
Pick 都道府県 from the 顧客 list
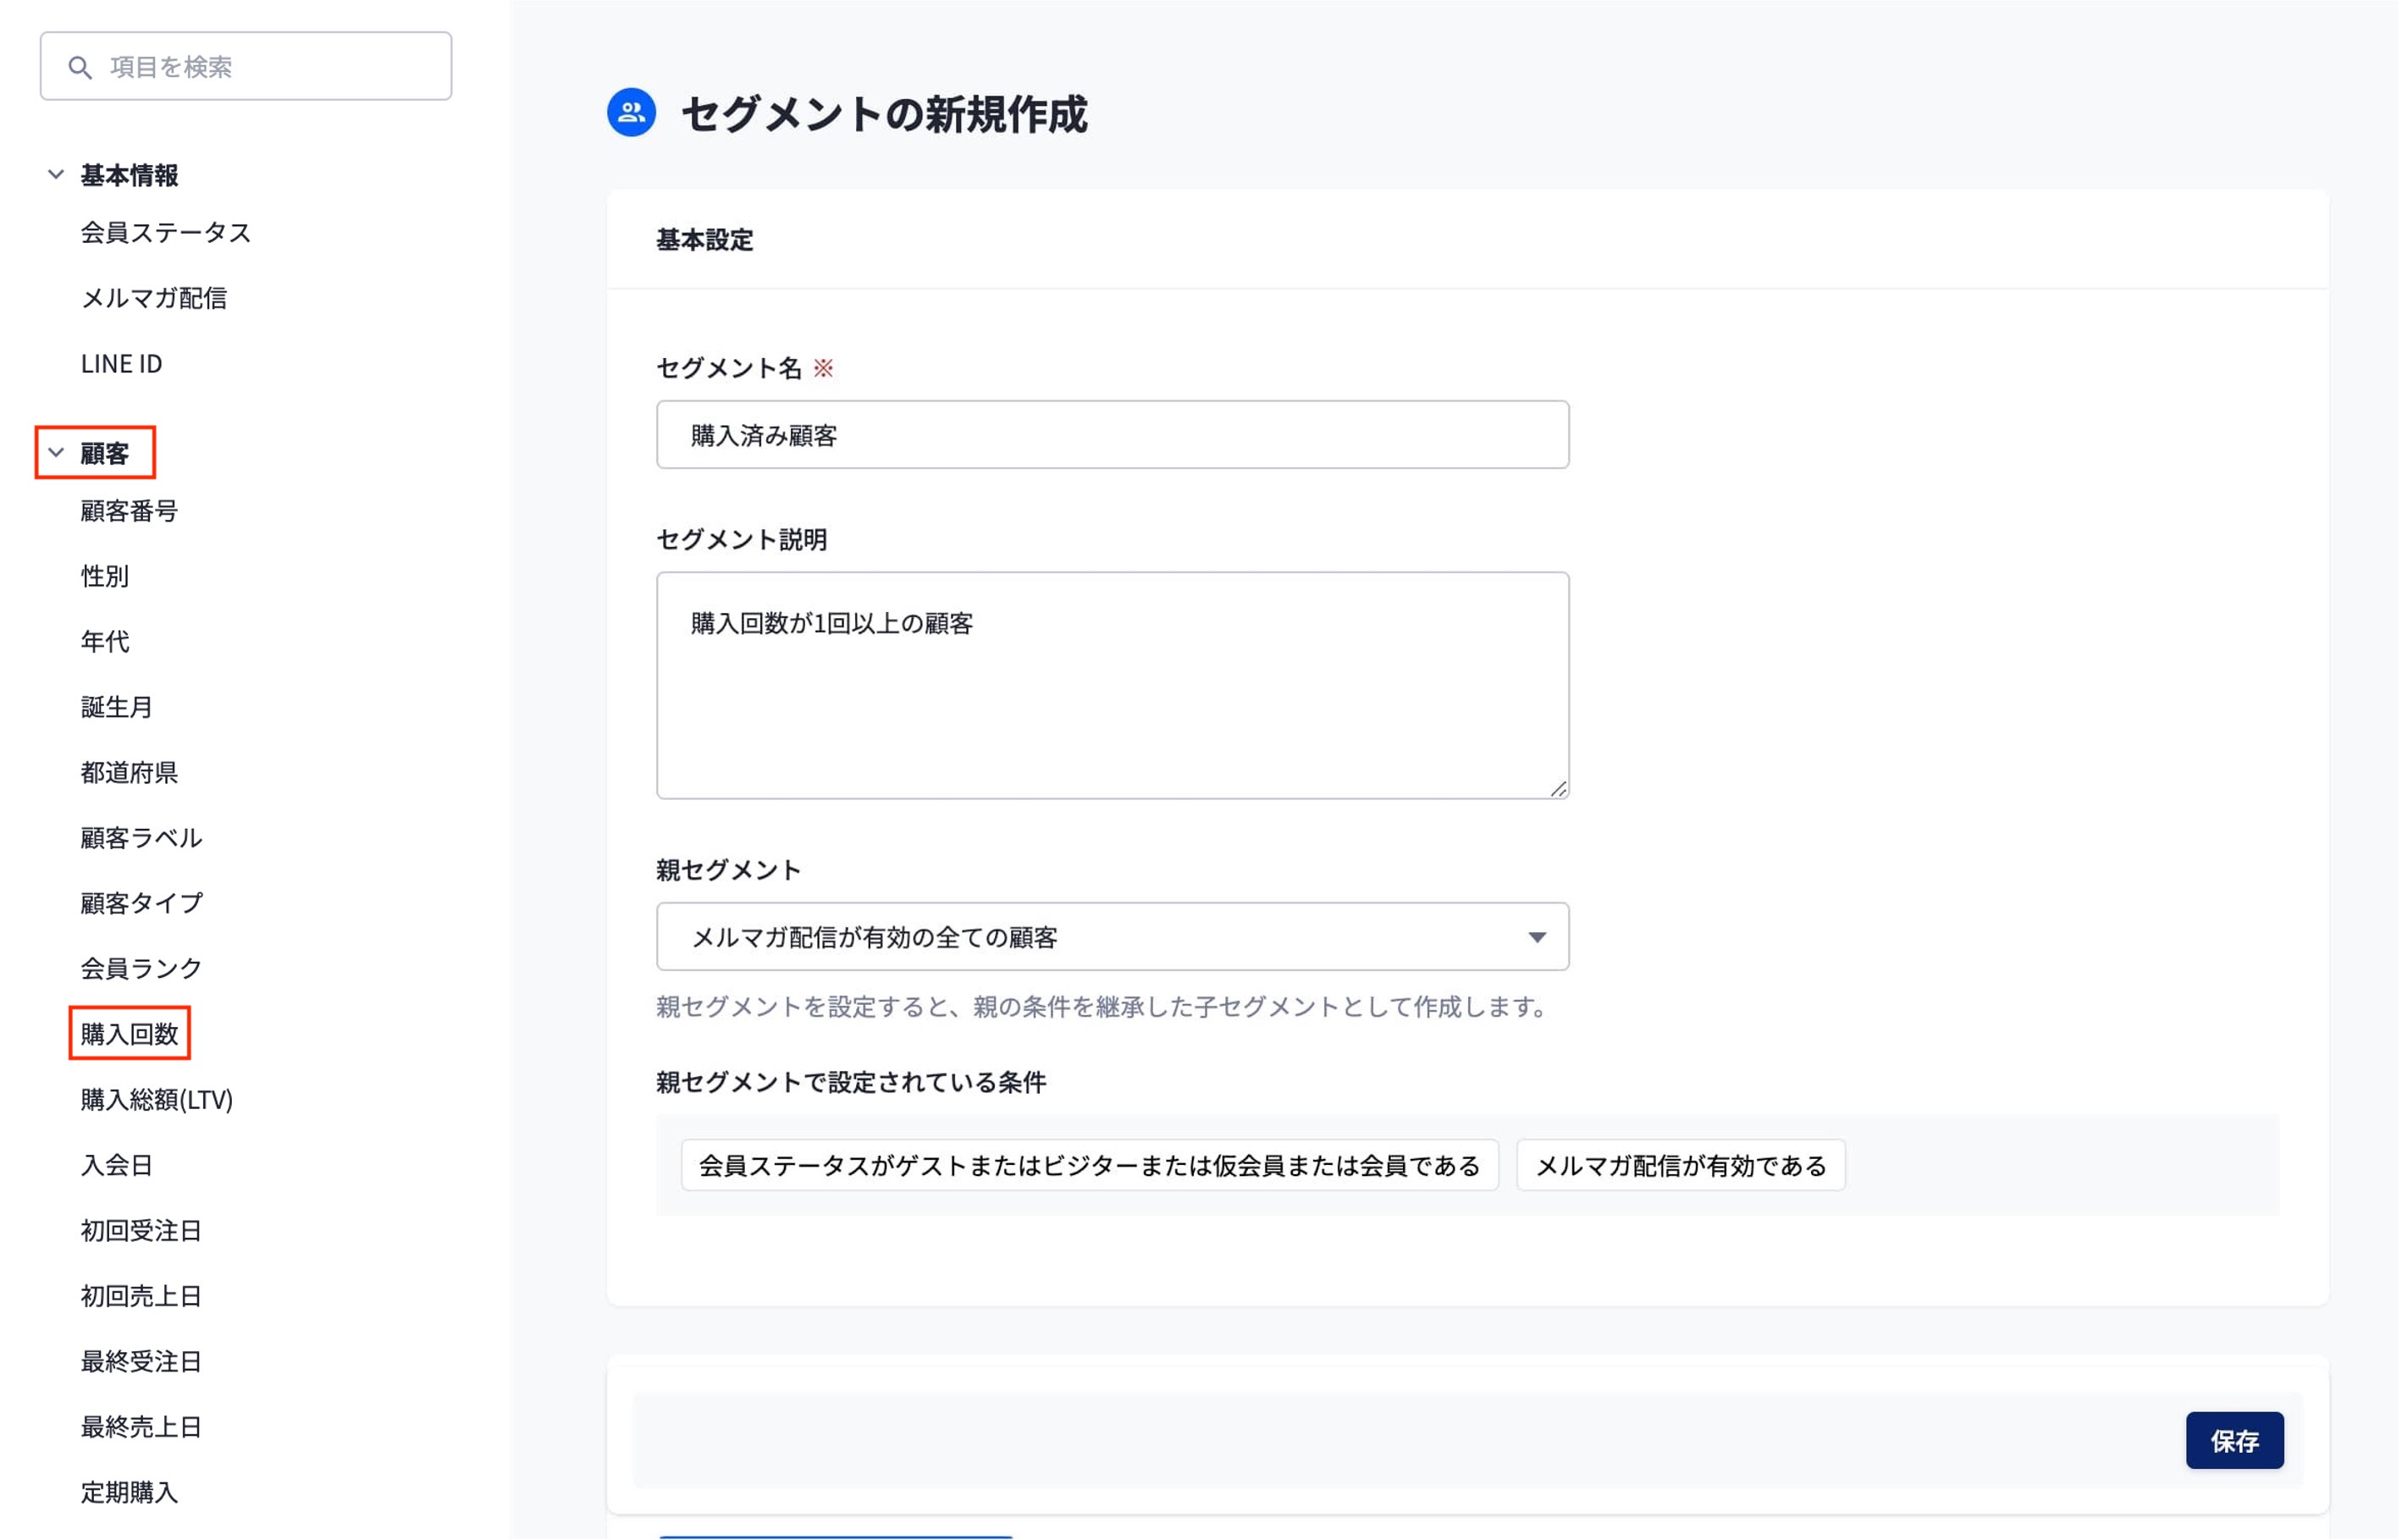coord(130,773)
